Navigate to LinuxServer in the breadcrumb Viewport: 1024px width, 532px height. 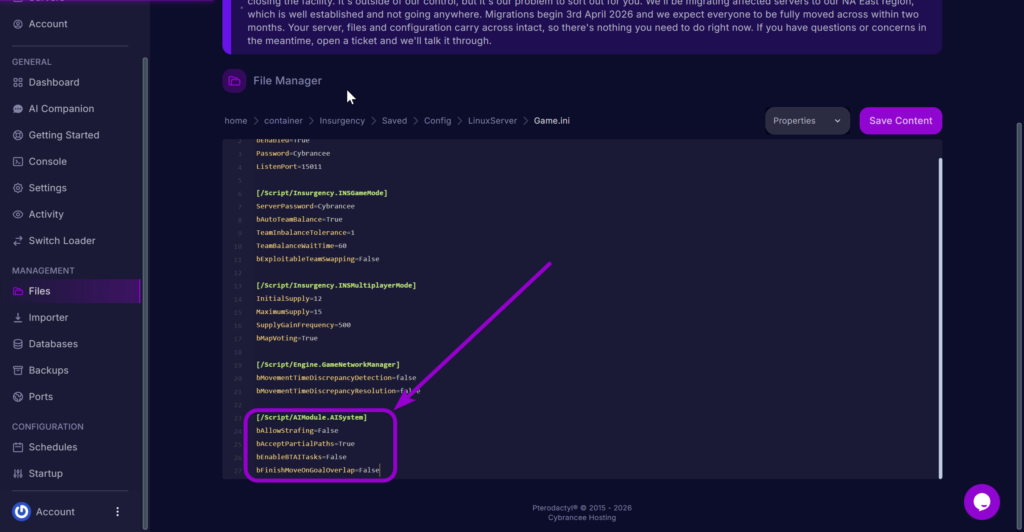(x=492, y=121)
